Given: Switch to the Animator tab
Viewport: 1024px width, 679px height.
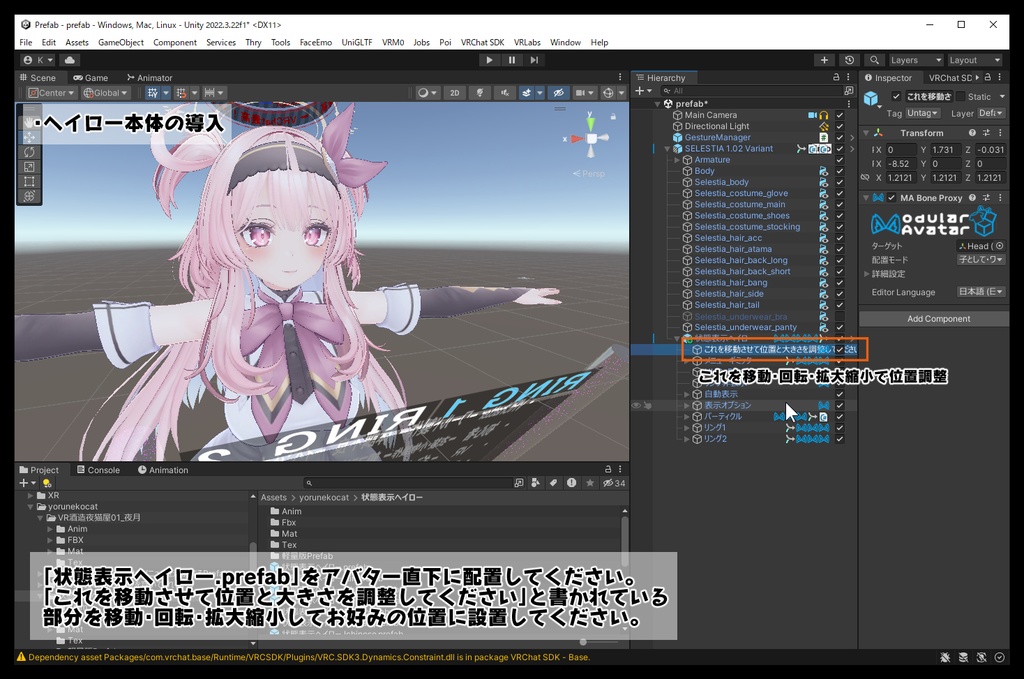Looking at the screenshot, I should tap(150, 77).
